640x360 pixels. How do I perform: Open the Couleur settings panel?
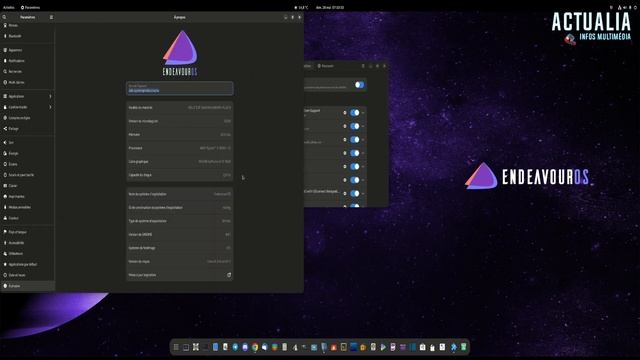point(27,218)
